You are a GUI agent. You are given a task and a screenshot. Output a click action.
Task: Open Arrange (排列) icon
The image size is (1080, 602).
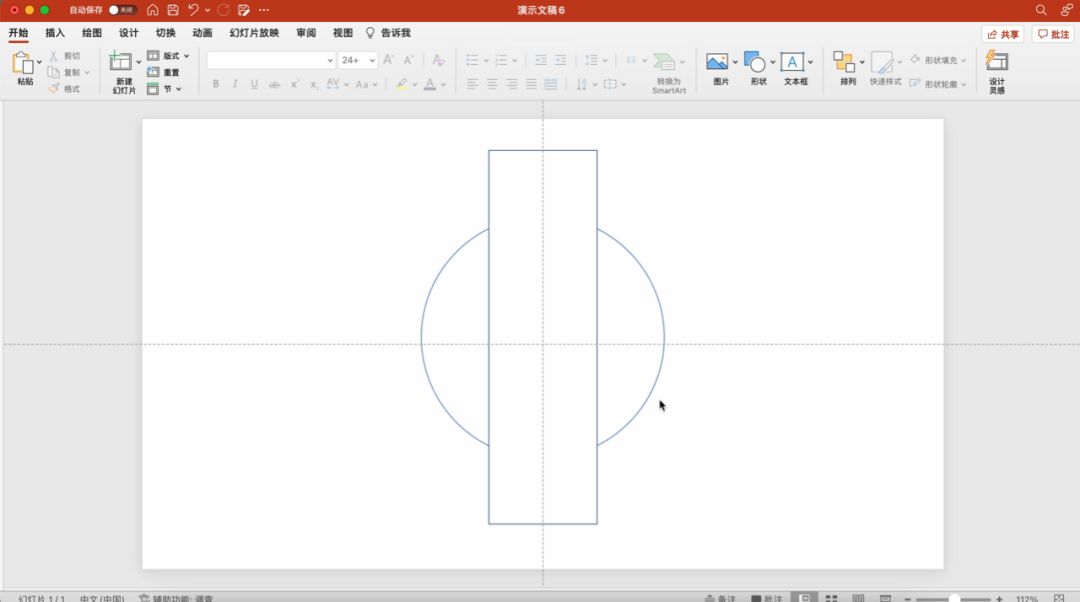844,62
